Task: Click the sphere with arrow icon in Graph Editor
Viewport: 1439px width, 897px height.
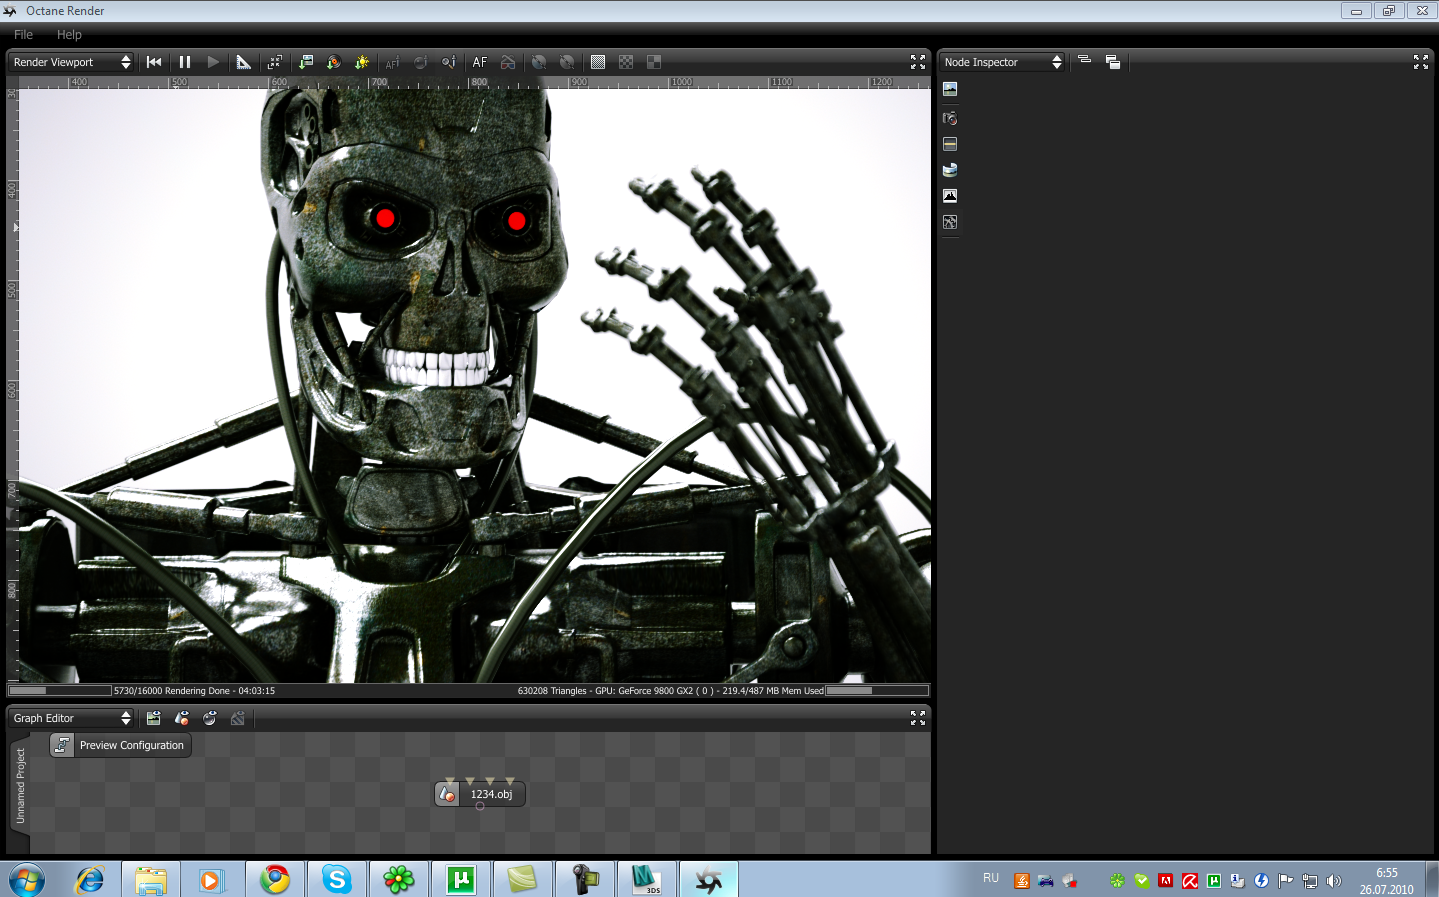Action: tap(210, 718)
